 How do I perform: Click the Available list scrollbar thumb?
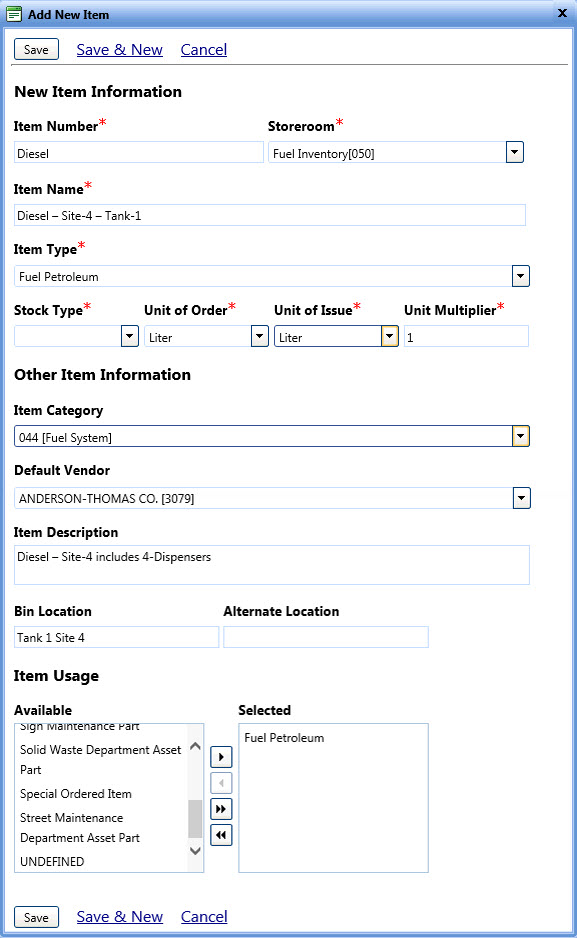195,819
